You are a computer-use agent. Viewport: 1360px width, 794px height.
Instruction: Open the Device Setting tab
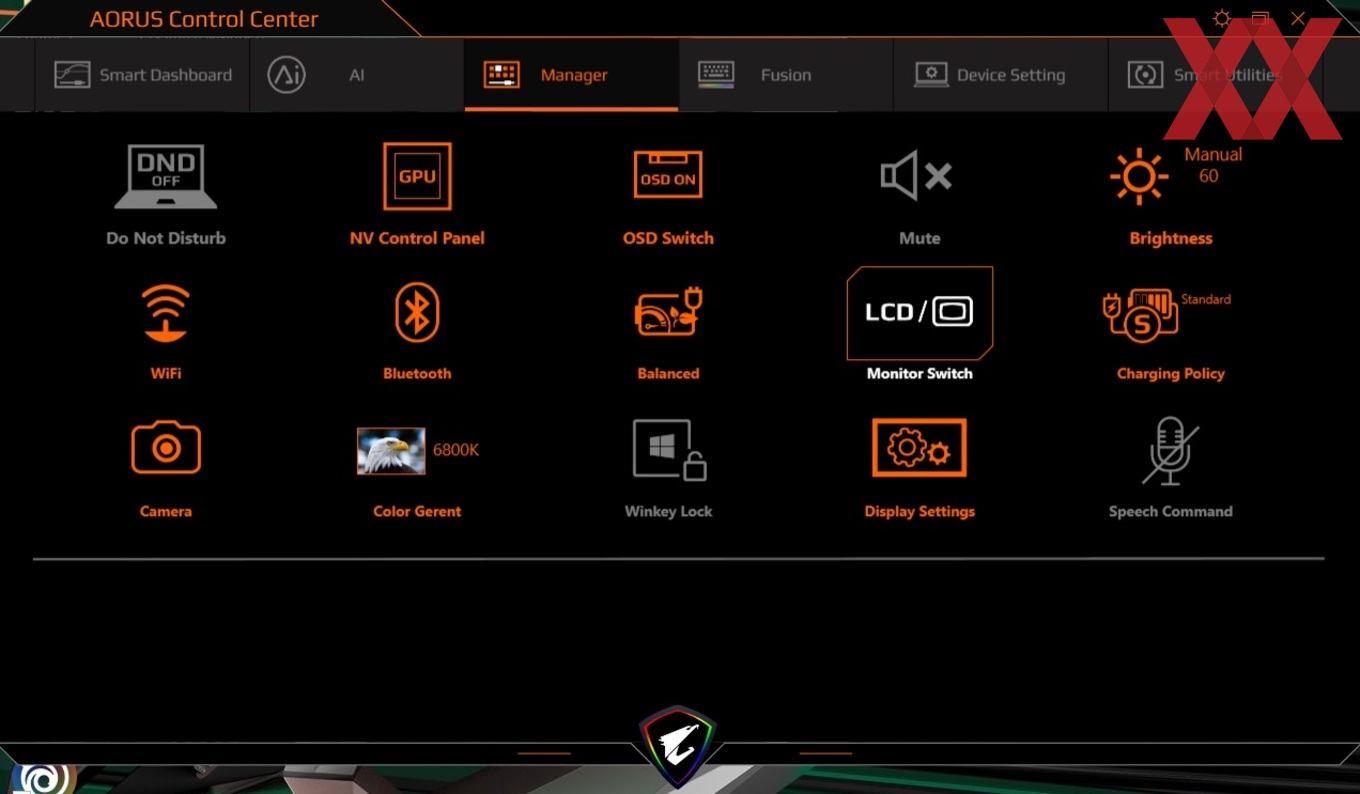point(1001,75)
